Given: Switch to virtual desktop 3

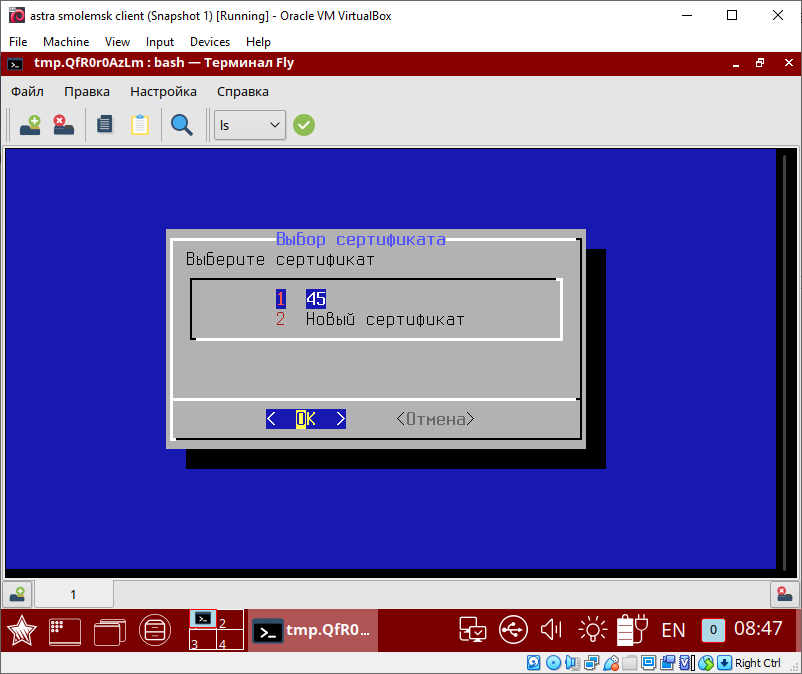Looking at the screenshot, I should (203, 640).
